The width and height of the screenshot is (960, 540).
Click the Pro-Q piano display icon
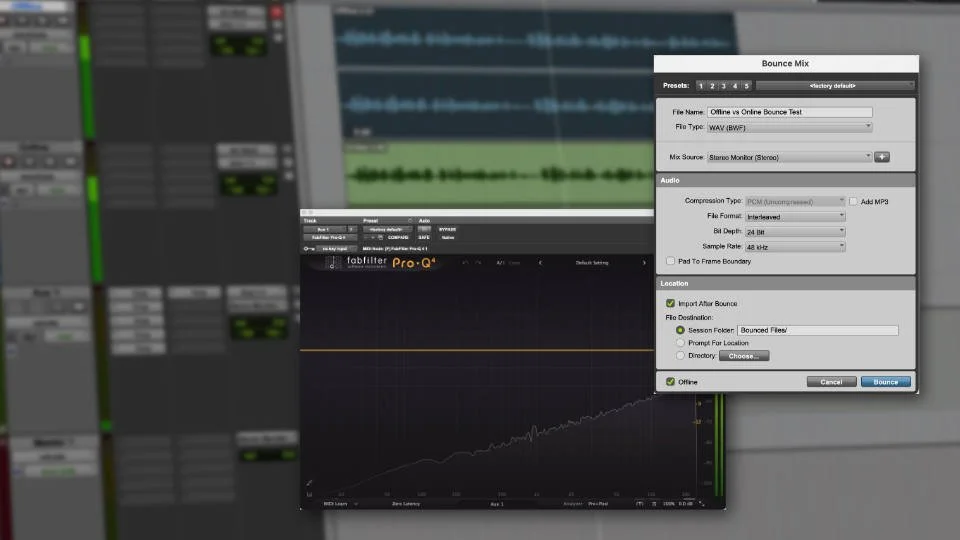click(309, 494)
